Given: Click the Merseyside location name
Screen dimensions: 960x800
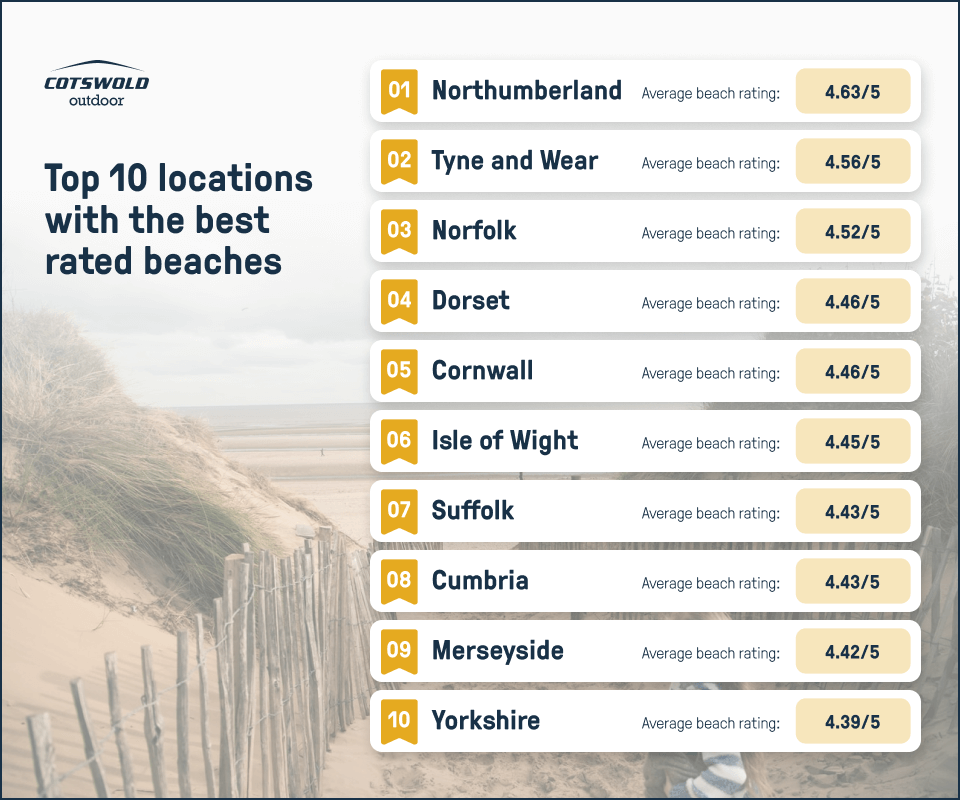Looking at the screenshot, I should (x=497, y=651).
